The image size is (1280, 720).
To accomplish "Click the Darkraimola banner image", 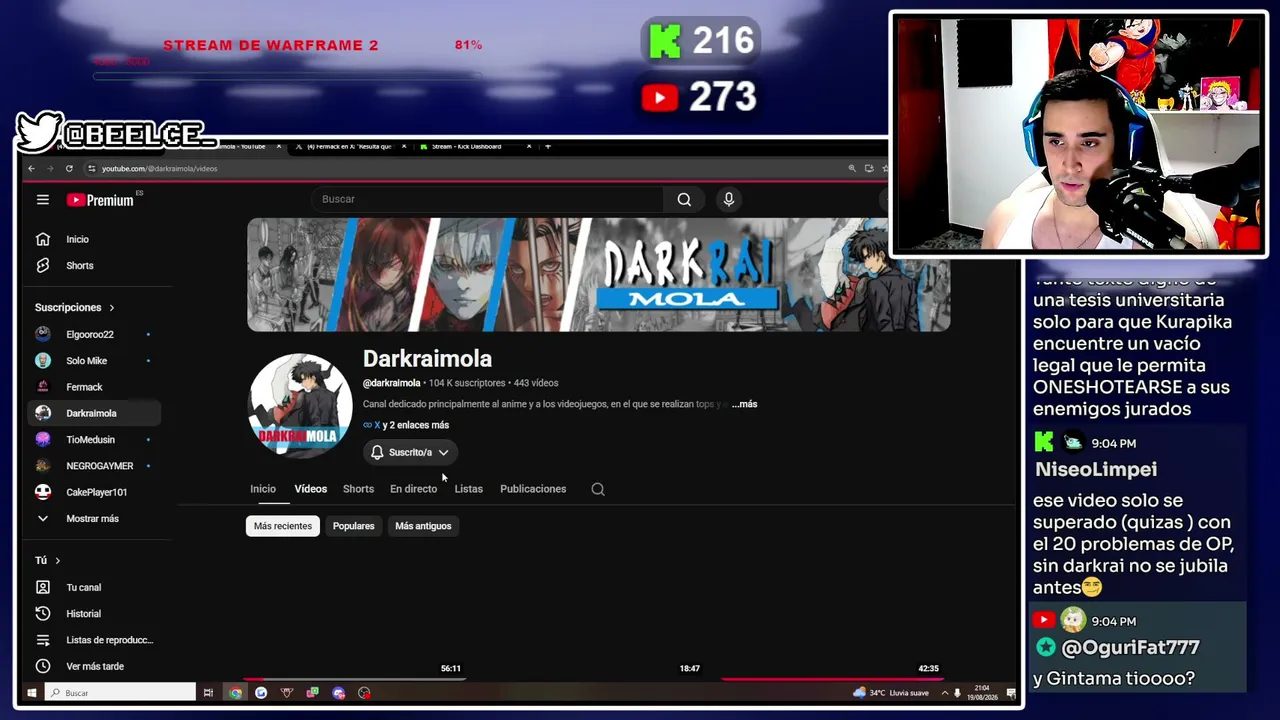I will [x=598, y=275].
